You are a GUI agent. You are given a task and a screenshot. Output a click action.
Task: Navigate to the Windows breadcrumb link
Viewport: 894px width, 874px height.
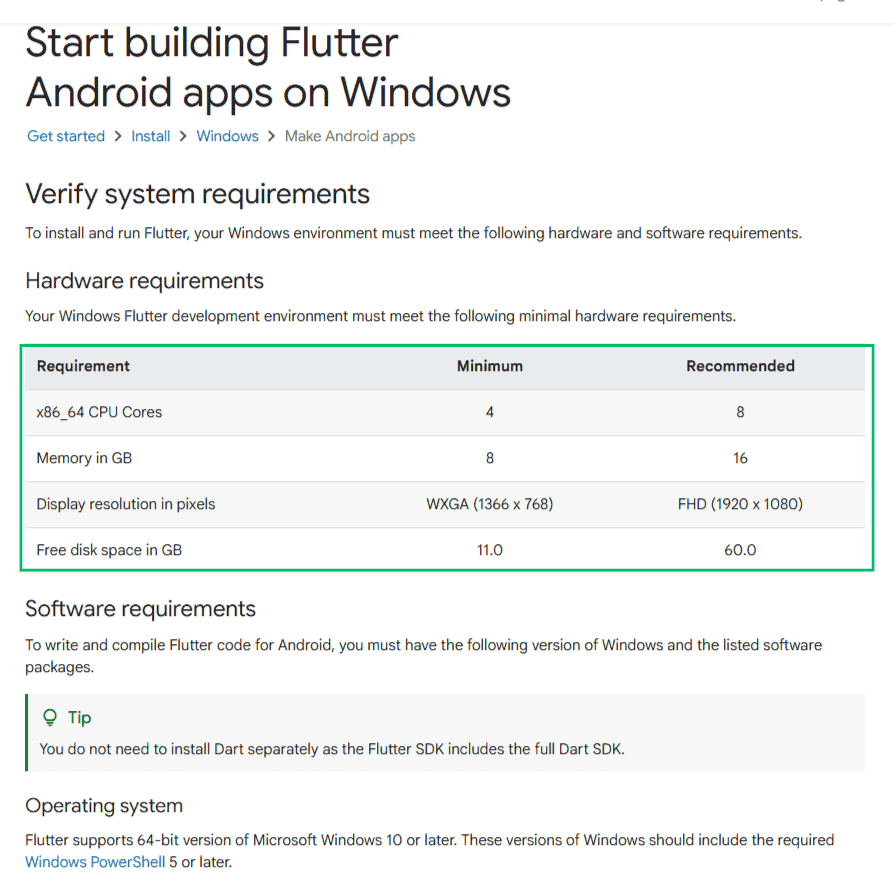[x=227, y=136]
